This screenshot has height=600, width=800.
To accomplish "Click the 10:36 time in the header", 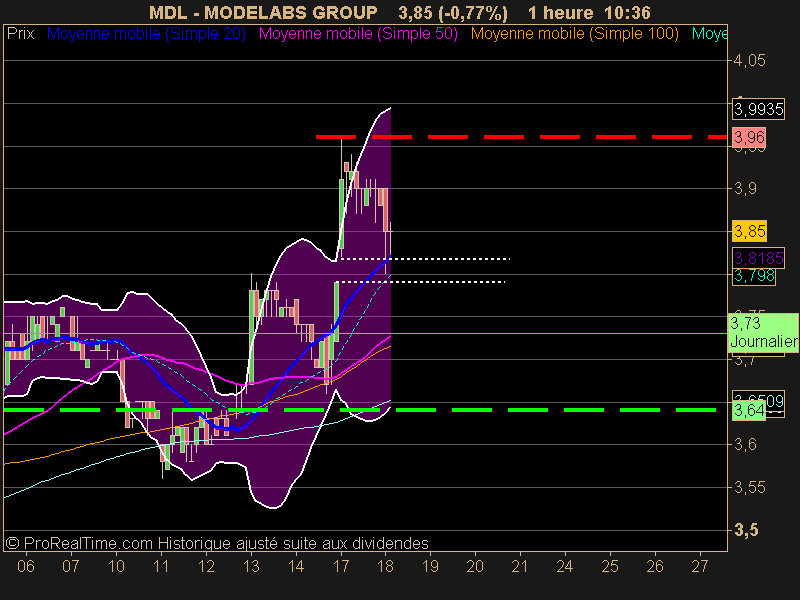I will [x=627, y=12].
